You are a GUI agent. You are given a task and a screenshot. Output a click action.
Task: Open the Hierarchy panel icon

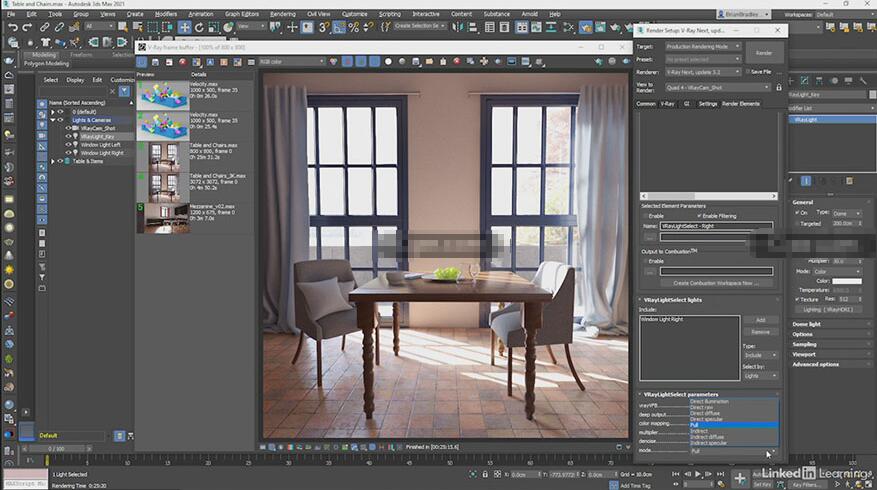pyautogui.click(x=819, y=81)
